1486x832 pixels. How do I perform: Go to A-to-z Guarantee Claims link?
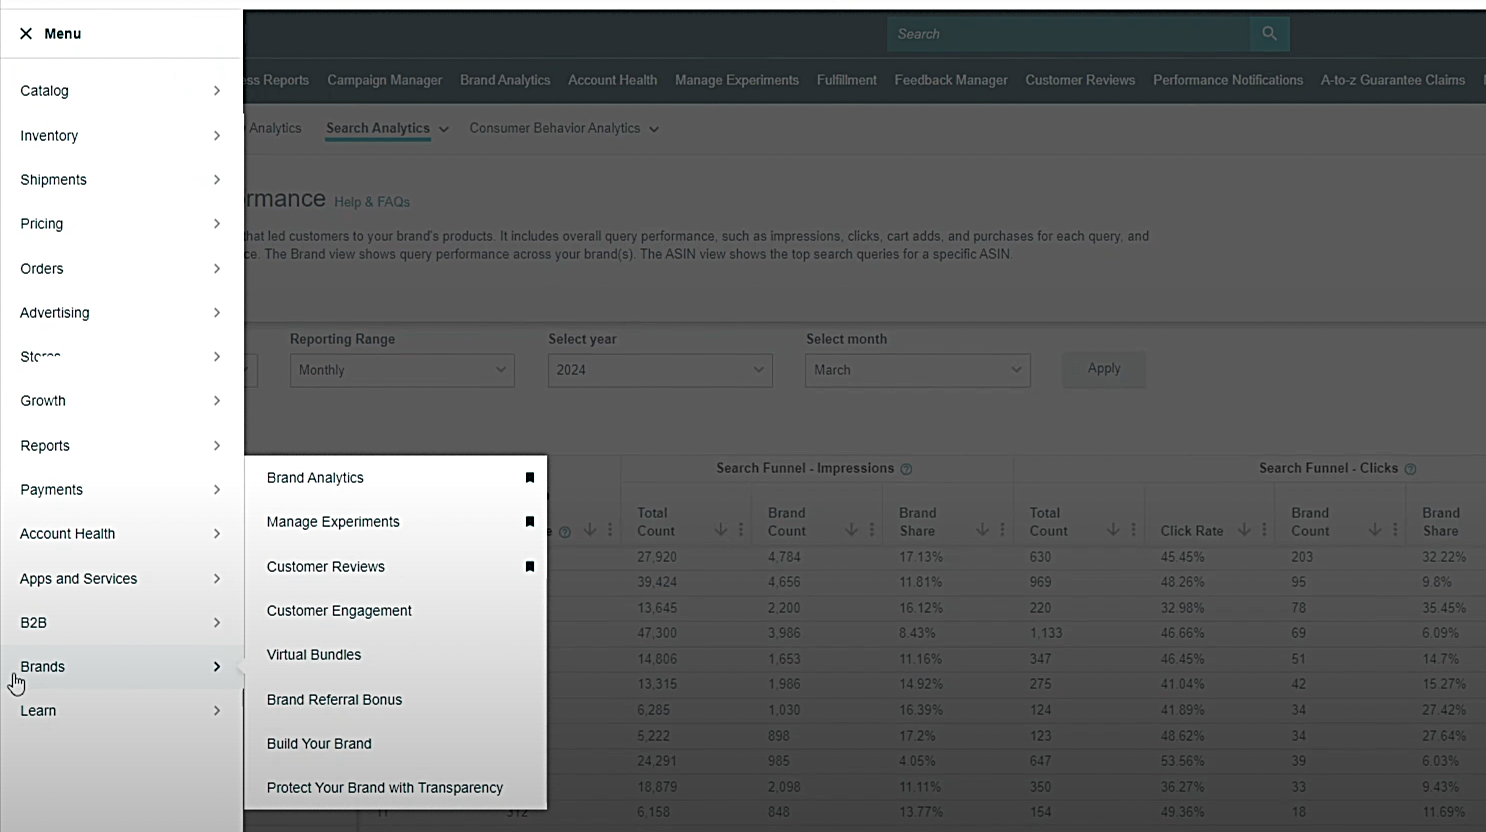click(1393, 80)
